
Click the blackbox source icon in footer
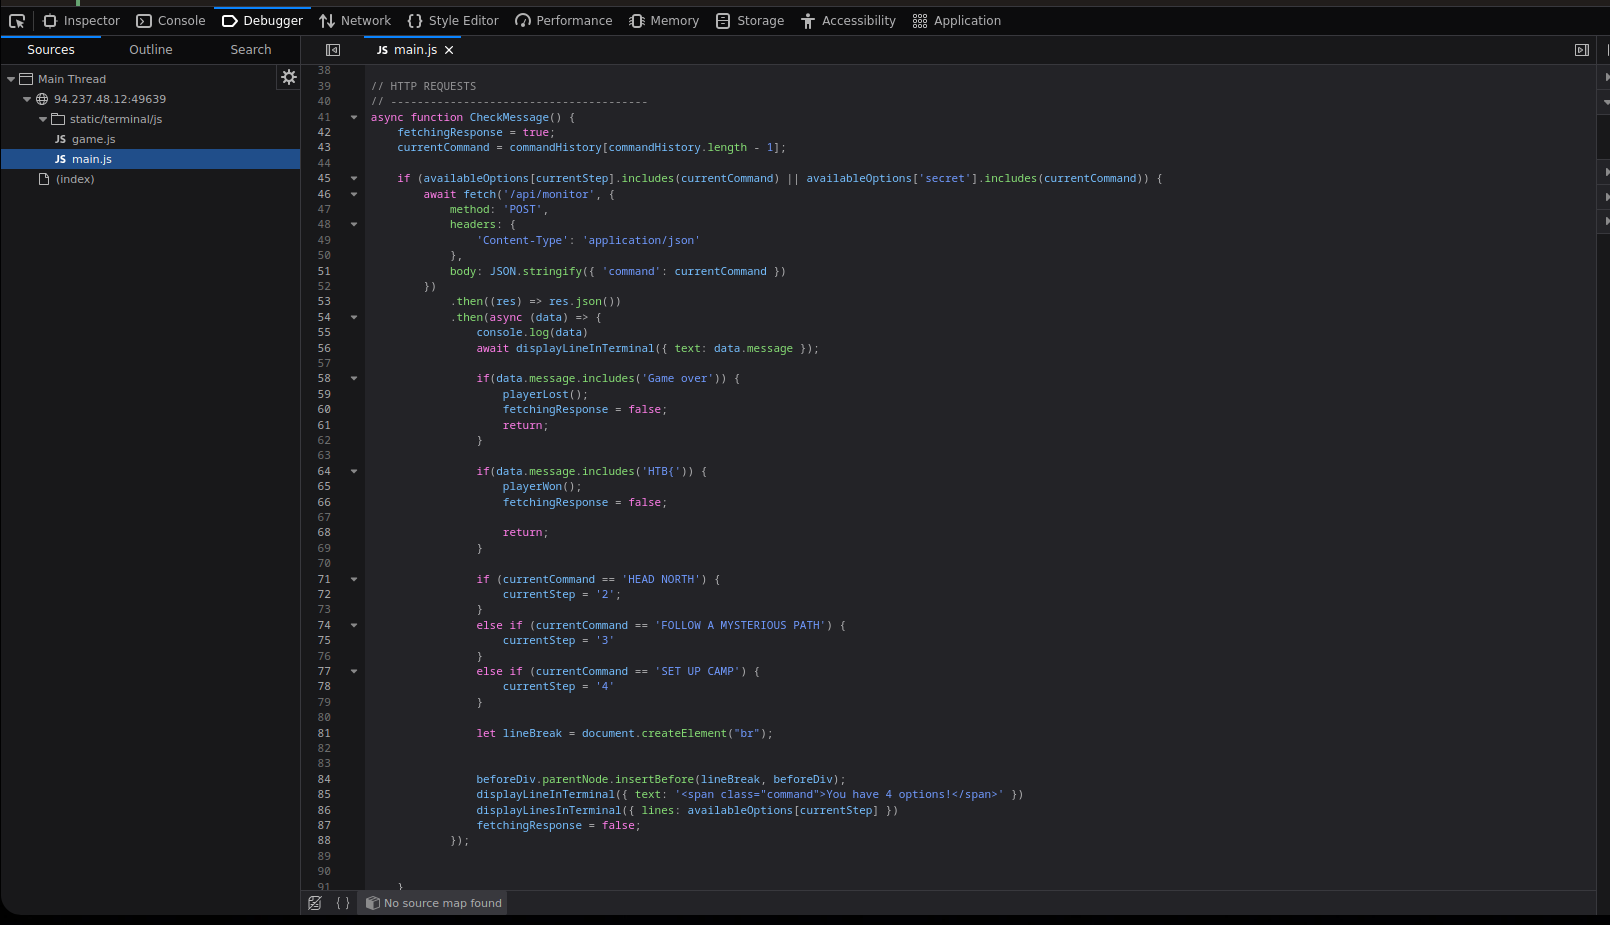click(315, 903)
